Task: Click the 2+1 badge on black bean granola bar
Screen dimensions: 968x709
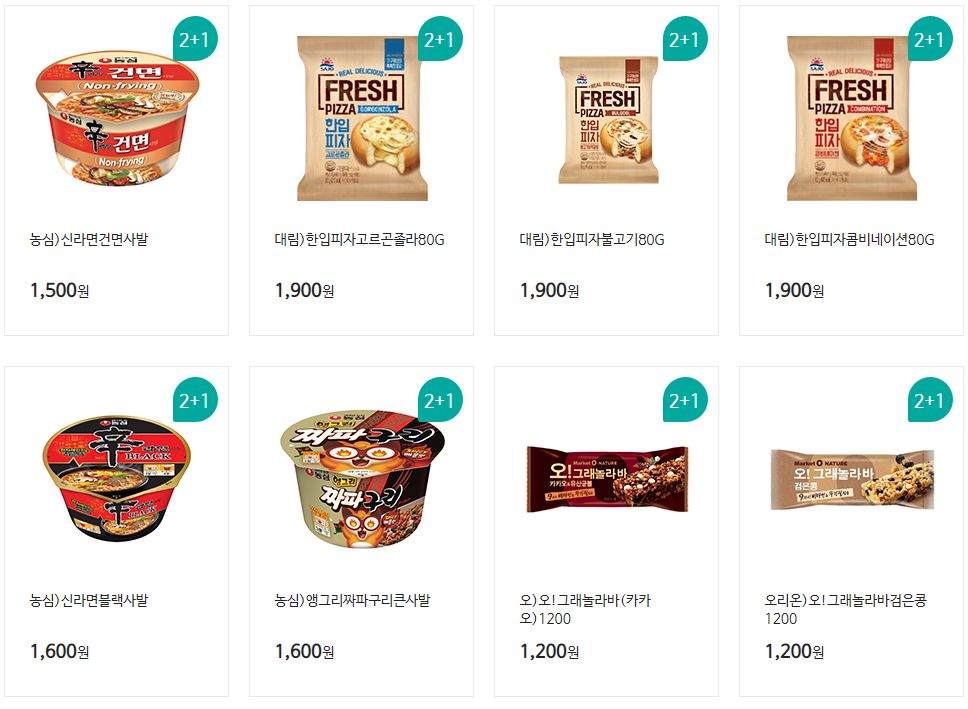Action: pyautogui.click(x=929, y=400)
